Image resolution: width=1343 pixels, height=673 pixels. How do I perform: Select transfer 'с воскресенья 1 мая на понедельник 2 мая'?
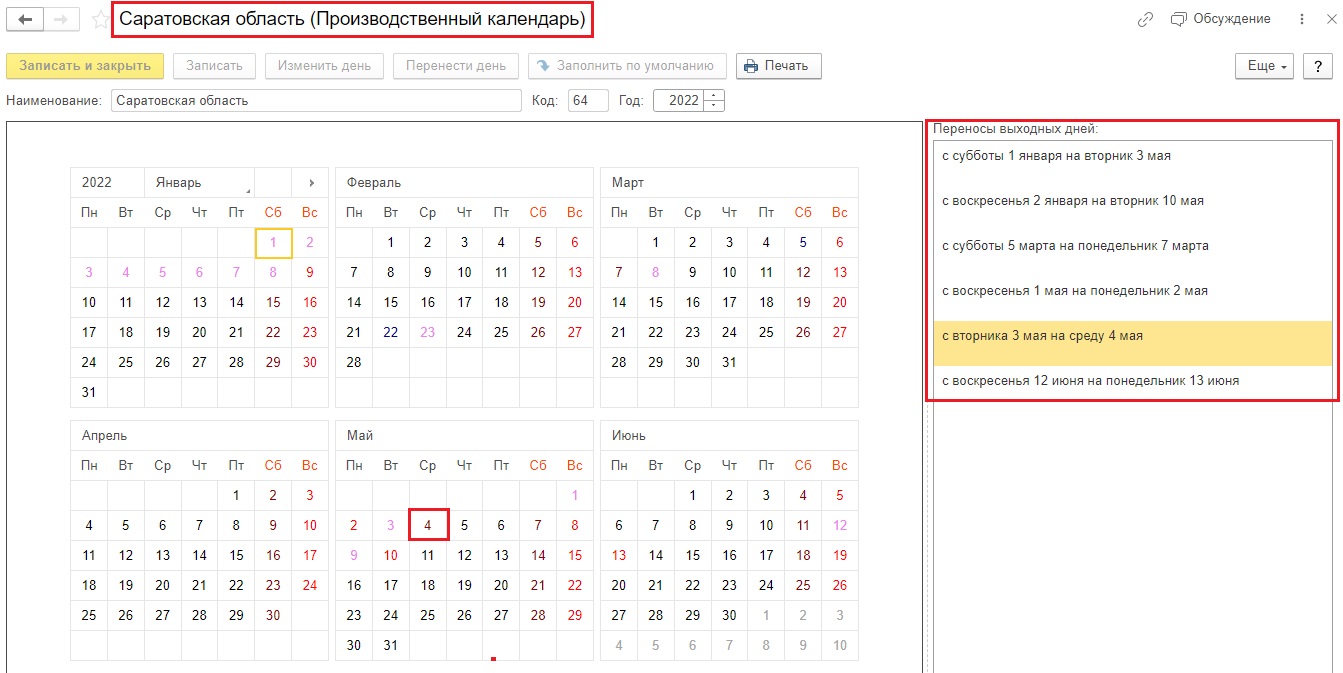[1132, 298]
